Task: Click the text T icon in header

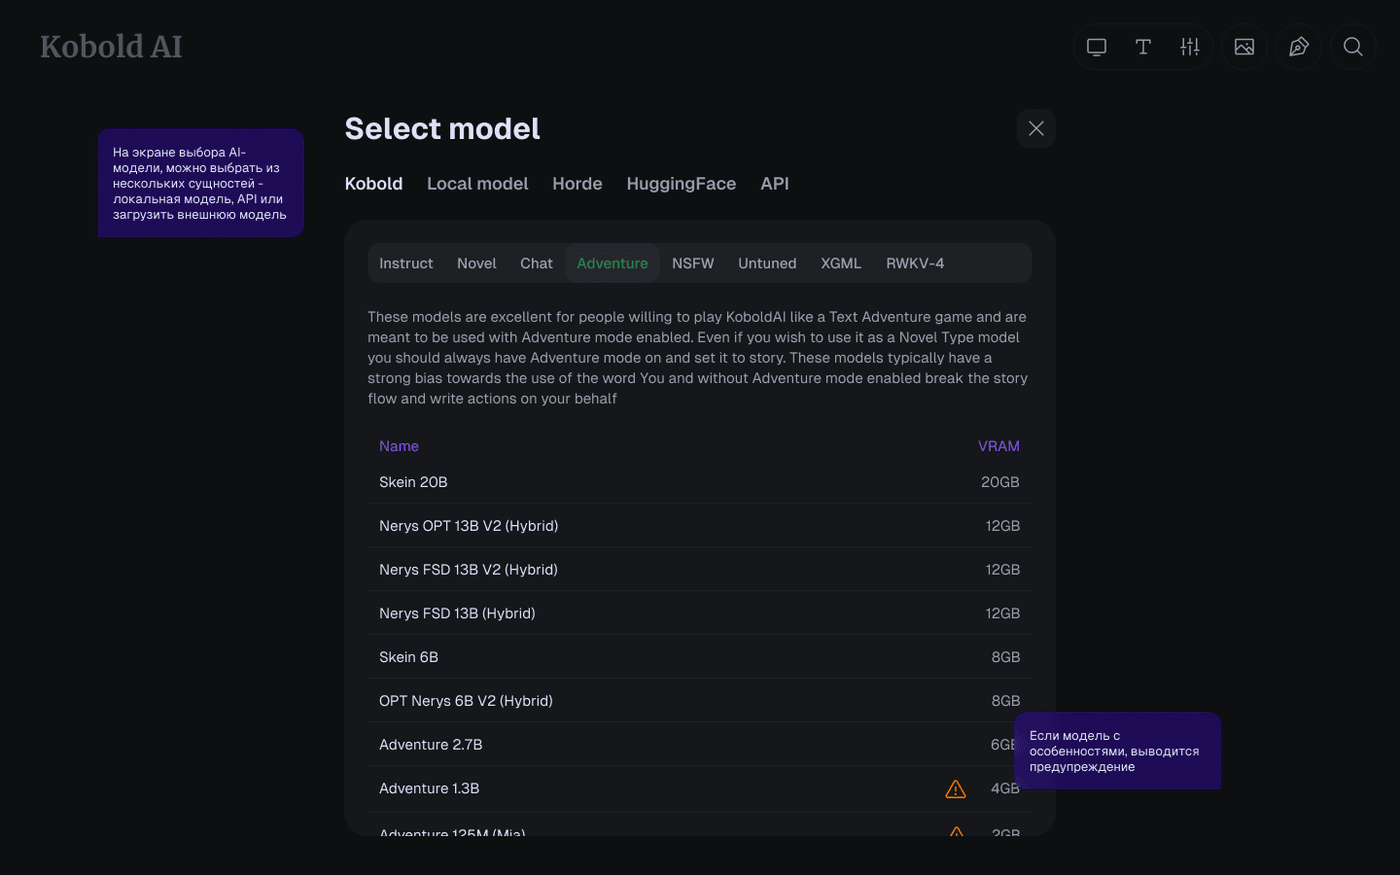Action: [x=1143, y=47]
